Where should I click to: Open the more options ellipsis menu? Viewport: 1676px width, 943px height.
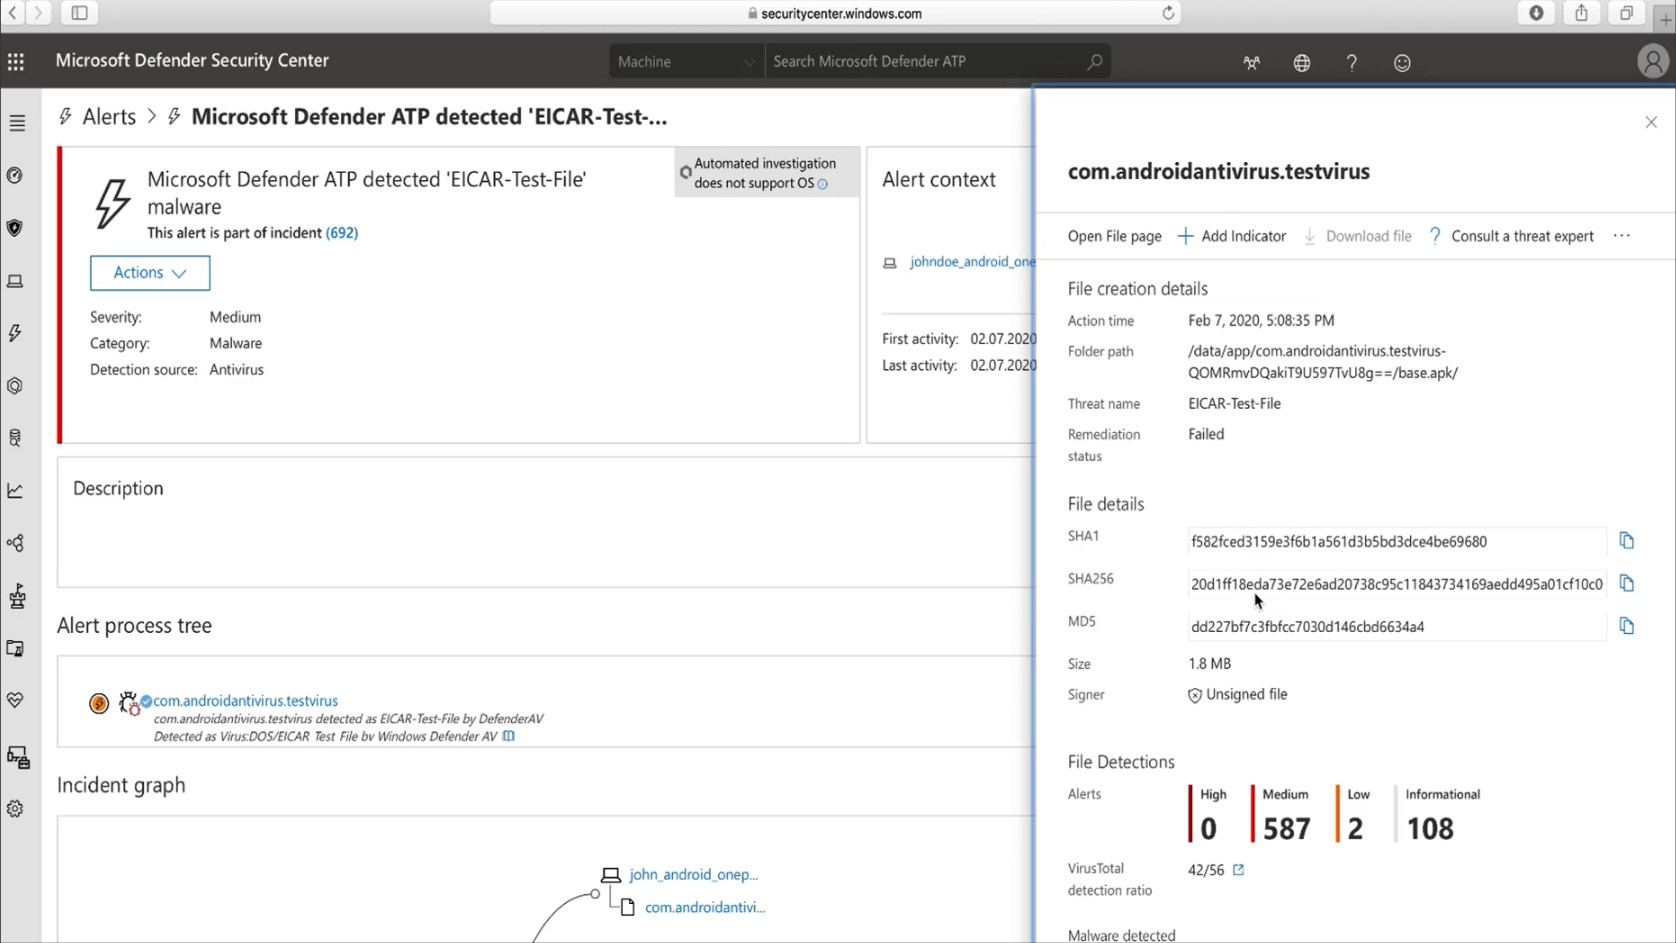(x=1621, y=236)
